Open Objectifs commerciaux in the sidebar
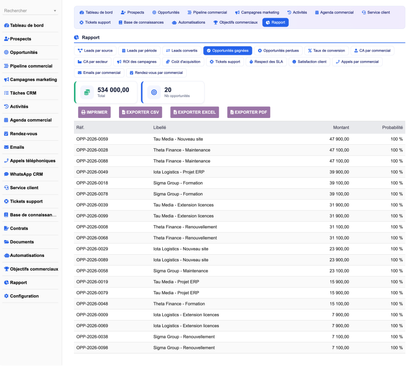Image resolution: width=416 pixels, height=371 pixels. point(31,269)
